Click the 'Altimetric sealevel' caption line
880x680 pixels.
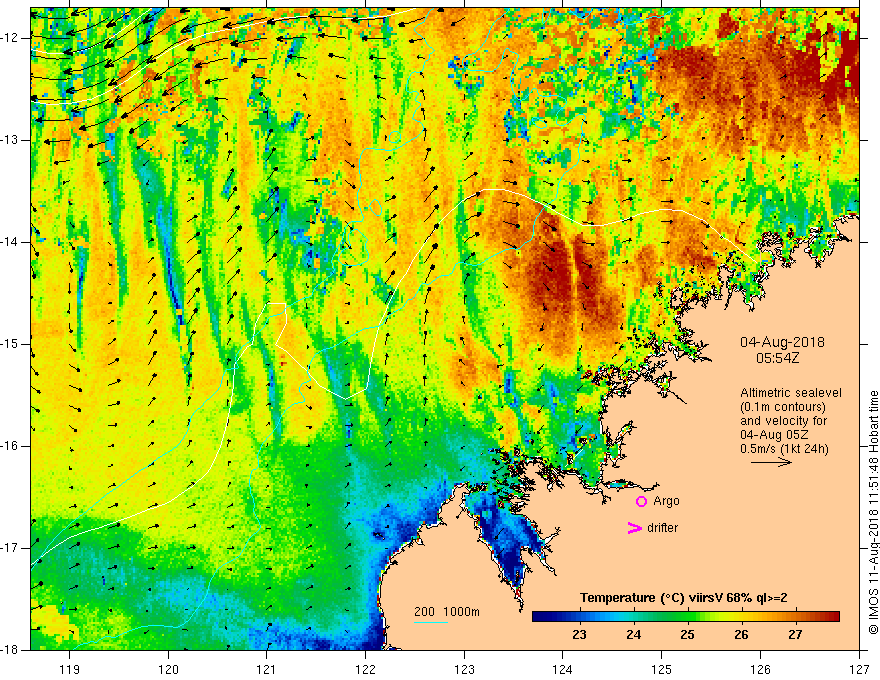coord(791,393)
